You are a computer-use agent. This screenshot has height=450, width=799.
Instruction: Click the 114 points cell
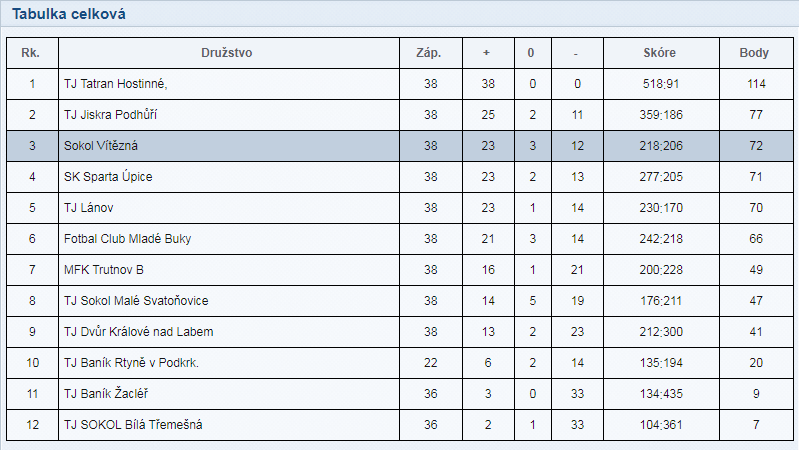(756, 84)
